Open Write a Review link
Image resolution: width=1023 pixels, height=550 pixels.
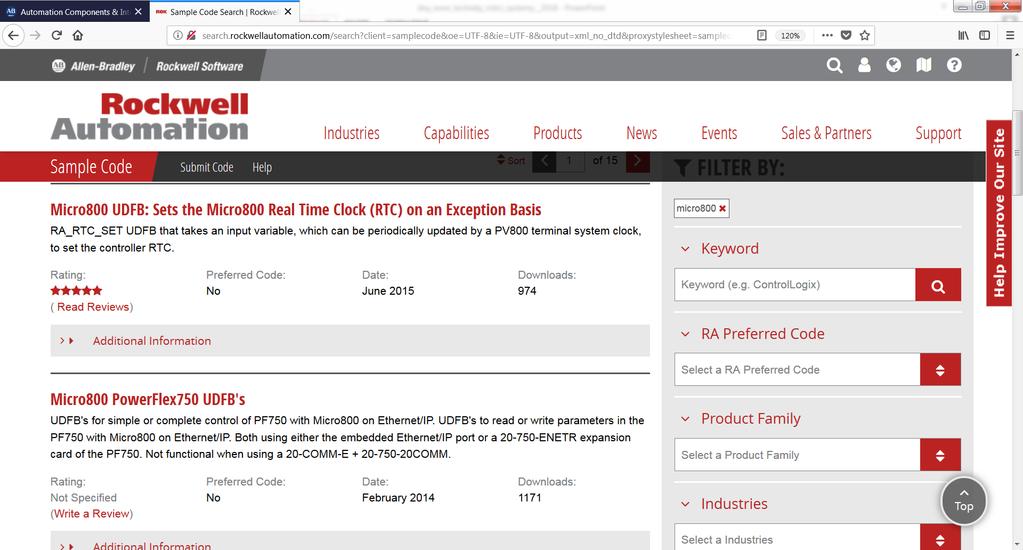91,513
